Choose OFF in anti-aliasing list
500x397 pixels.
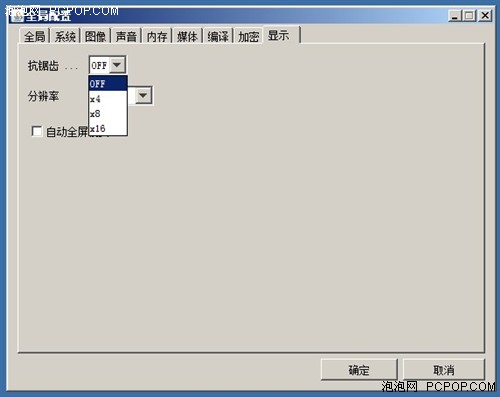pyautogui.click(x=108, y=83)
